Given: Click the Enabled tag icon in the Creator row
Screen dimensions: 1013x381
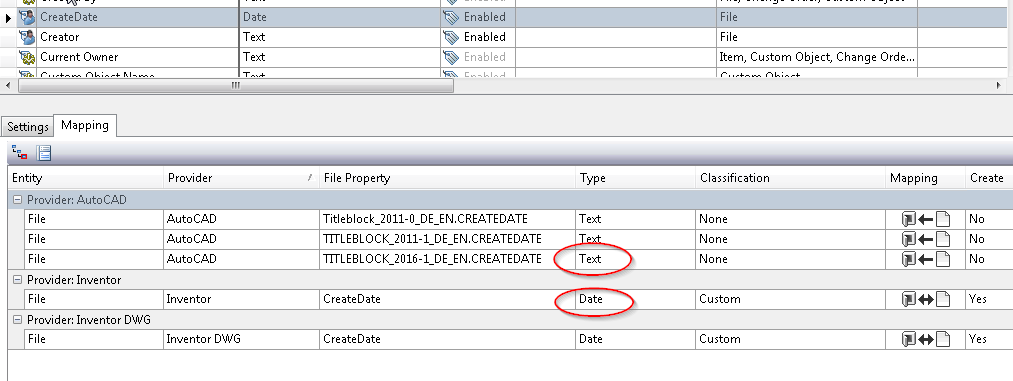Looking at the screenshot, I should pyautogui.click(x=451, y=37).
